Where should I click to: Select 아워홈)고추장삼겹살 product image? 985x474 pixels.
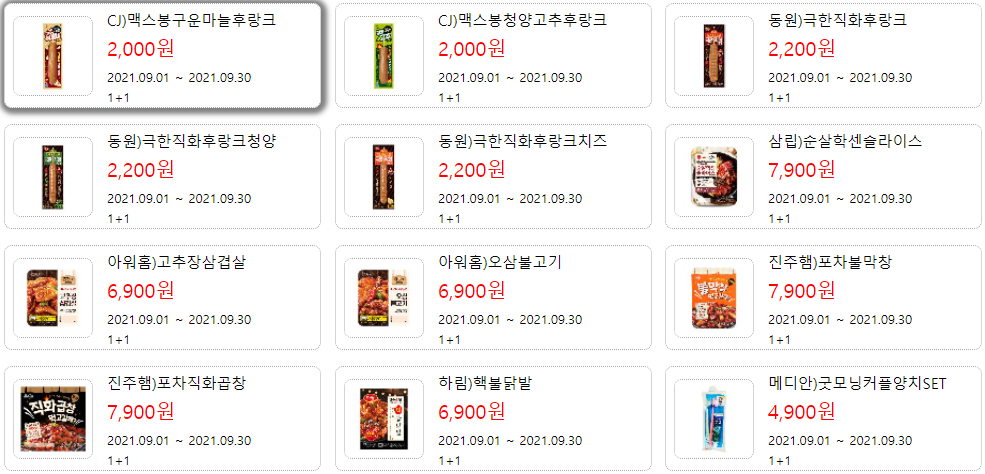point(53,298)
